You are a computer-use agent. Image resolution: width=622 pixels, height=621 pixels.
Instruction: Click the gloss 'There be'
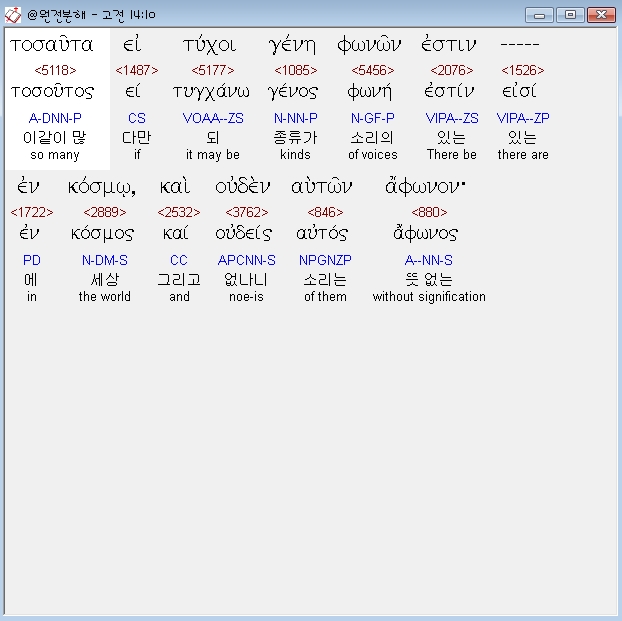[x=452, y=154]
